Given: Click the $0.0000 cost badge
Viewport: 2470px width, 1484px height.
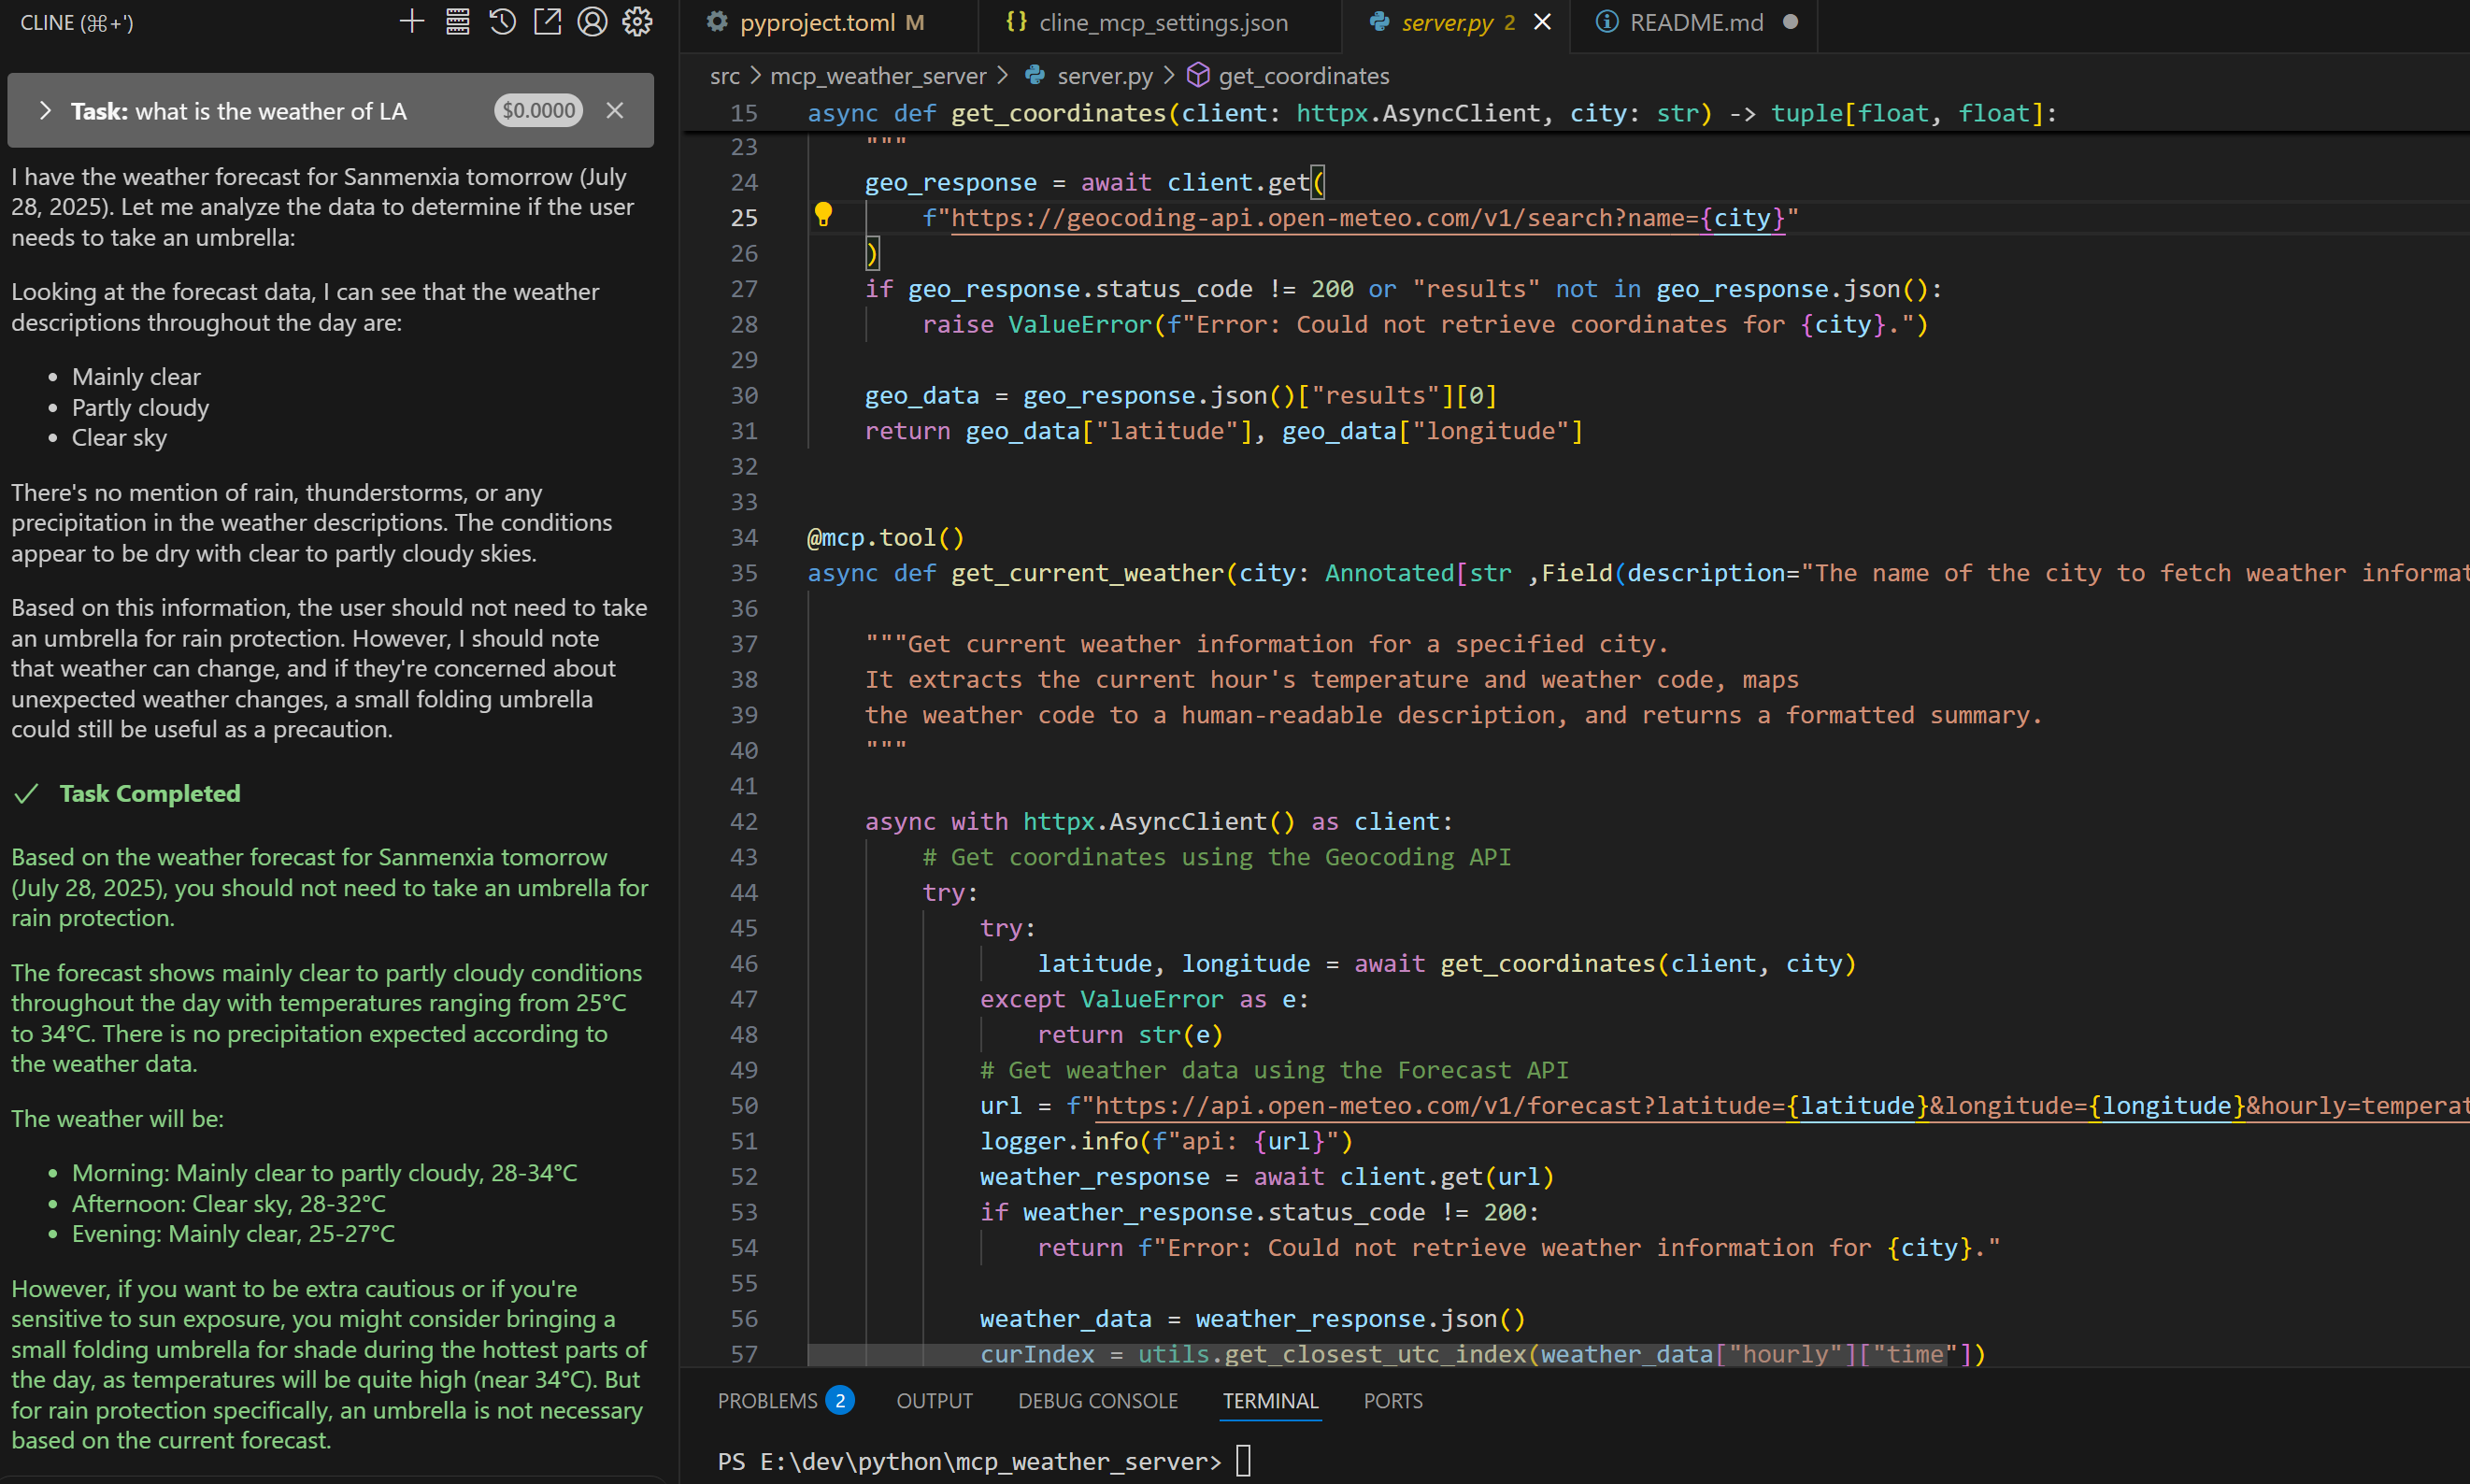Looking at the screenshot, I should point(538,110).
